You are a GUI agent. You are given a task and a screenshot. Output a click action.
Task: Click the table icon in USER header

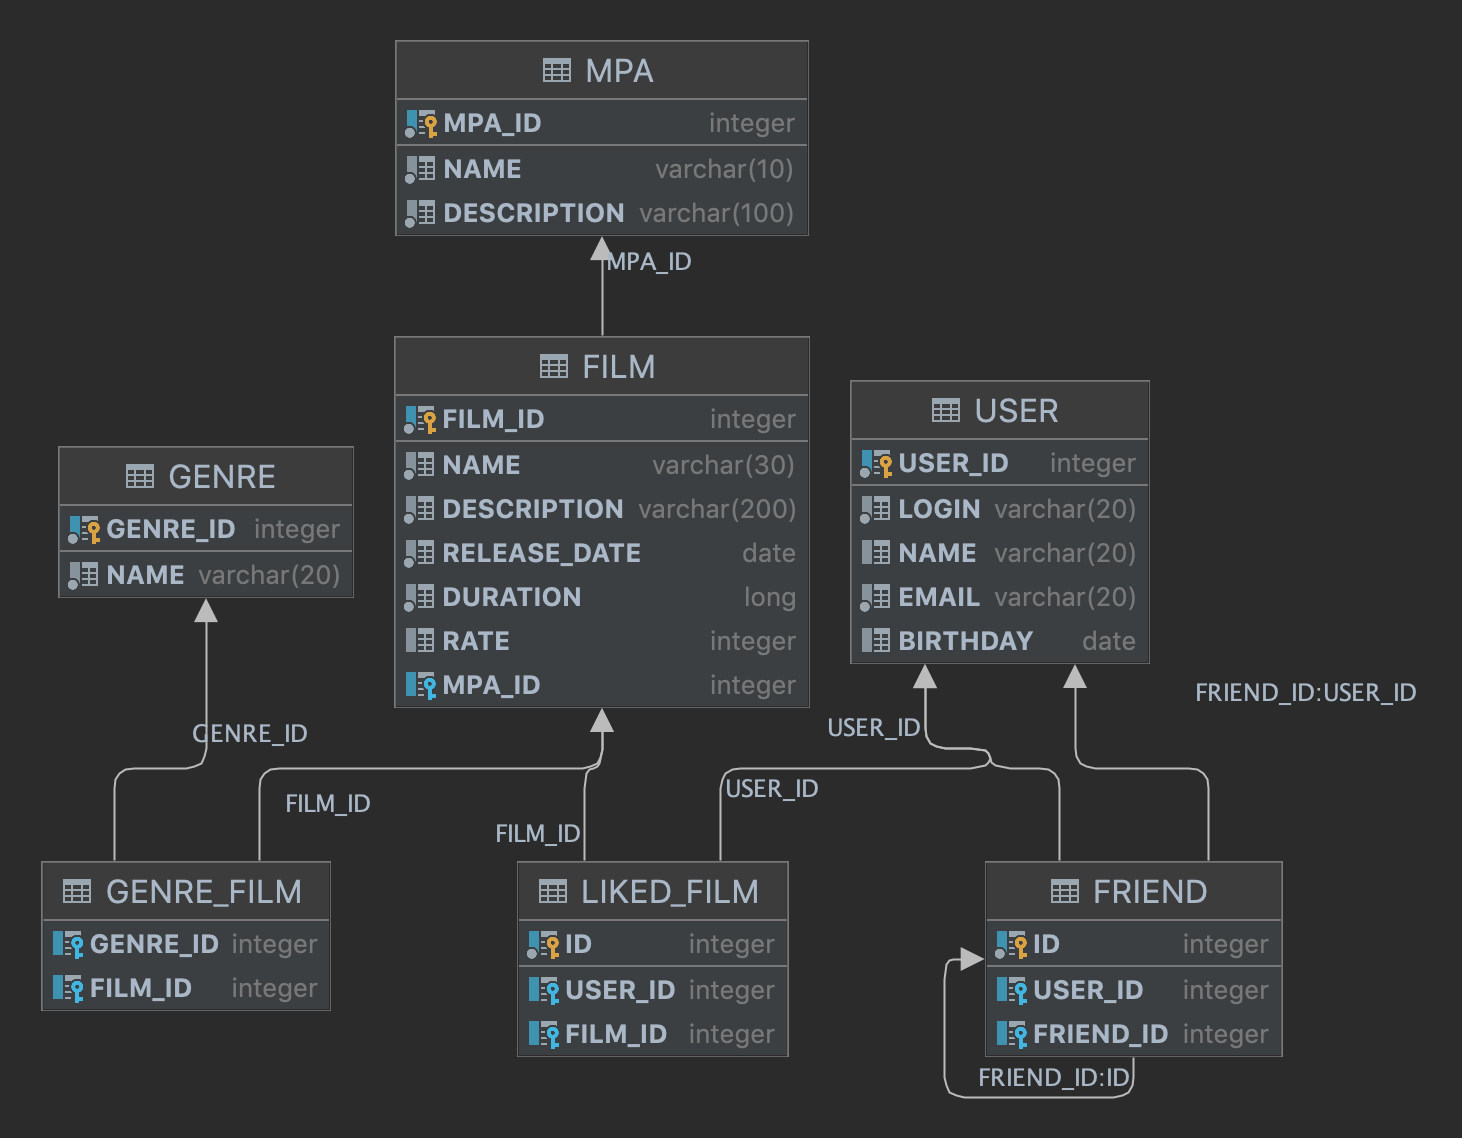tap(946, 411)
